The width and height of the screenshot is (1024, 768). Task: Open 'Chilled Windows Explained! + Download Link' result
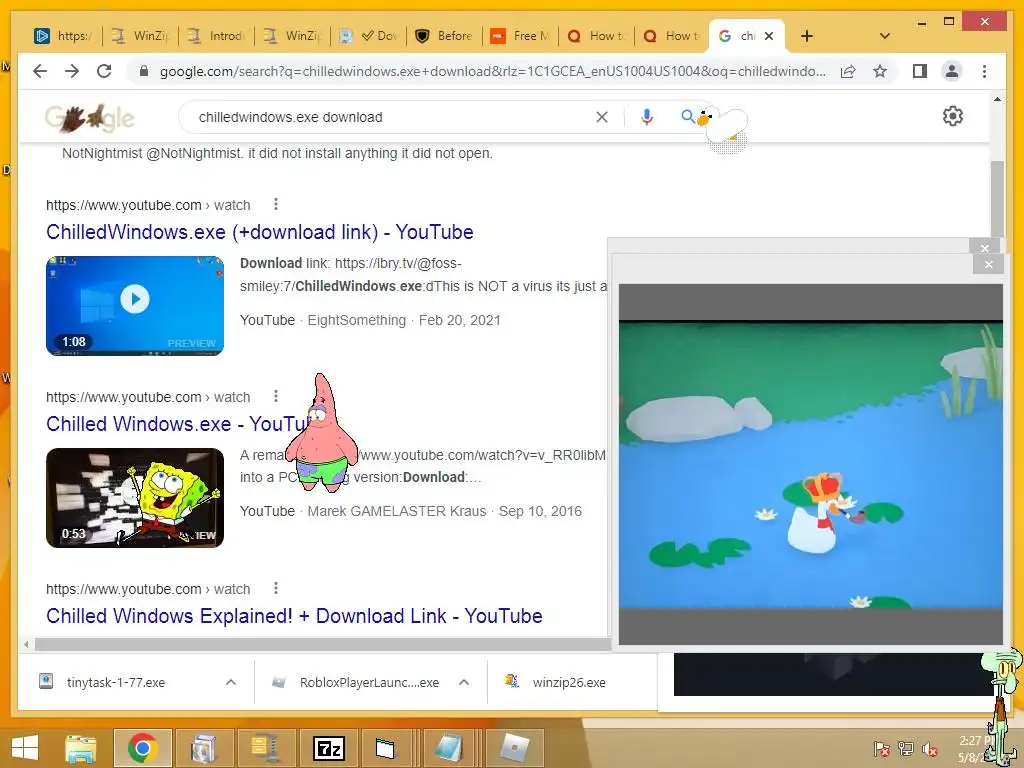(294, 616)
